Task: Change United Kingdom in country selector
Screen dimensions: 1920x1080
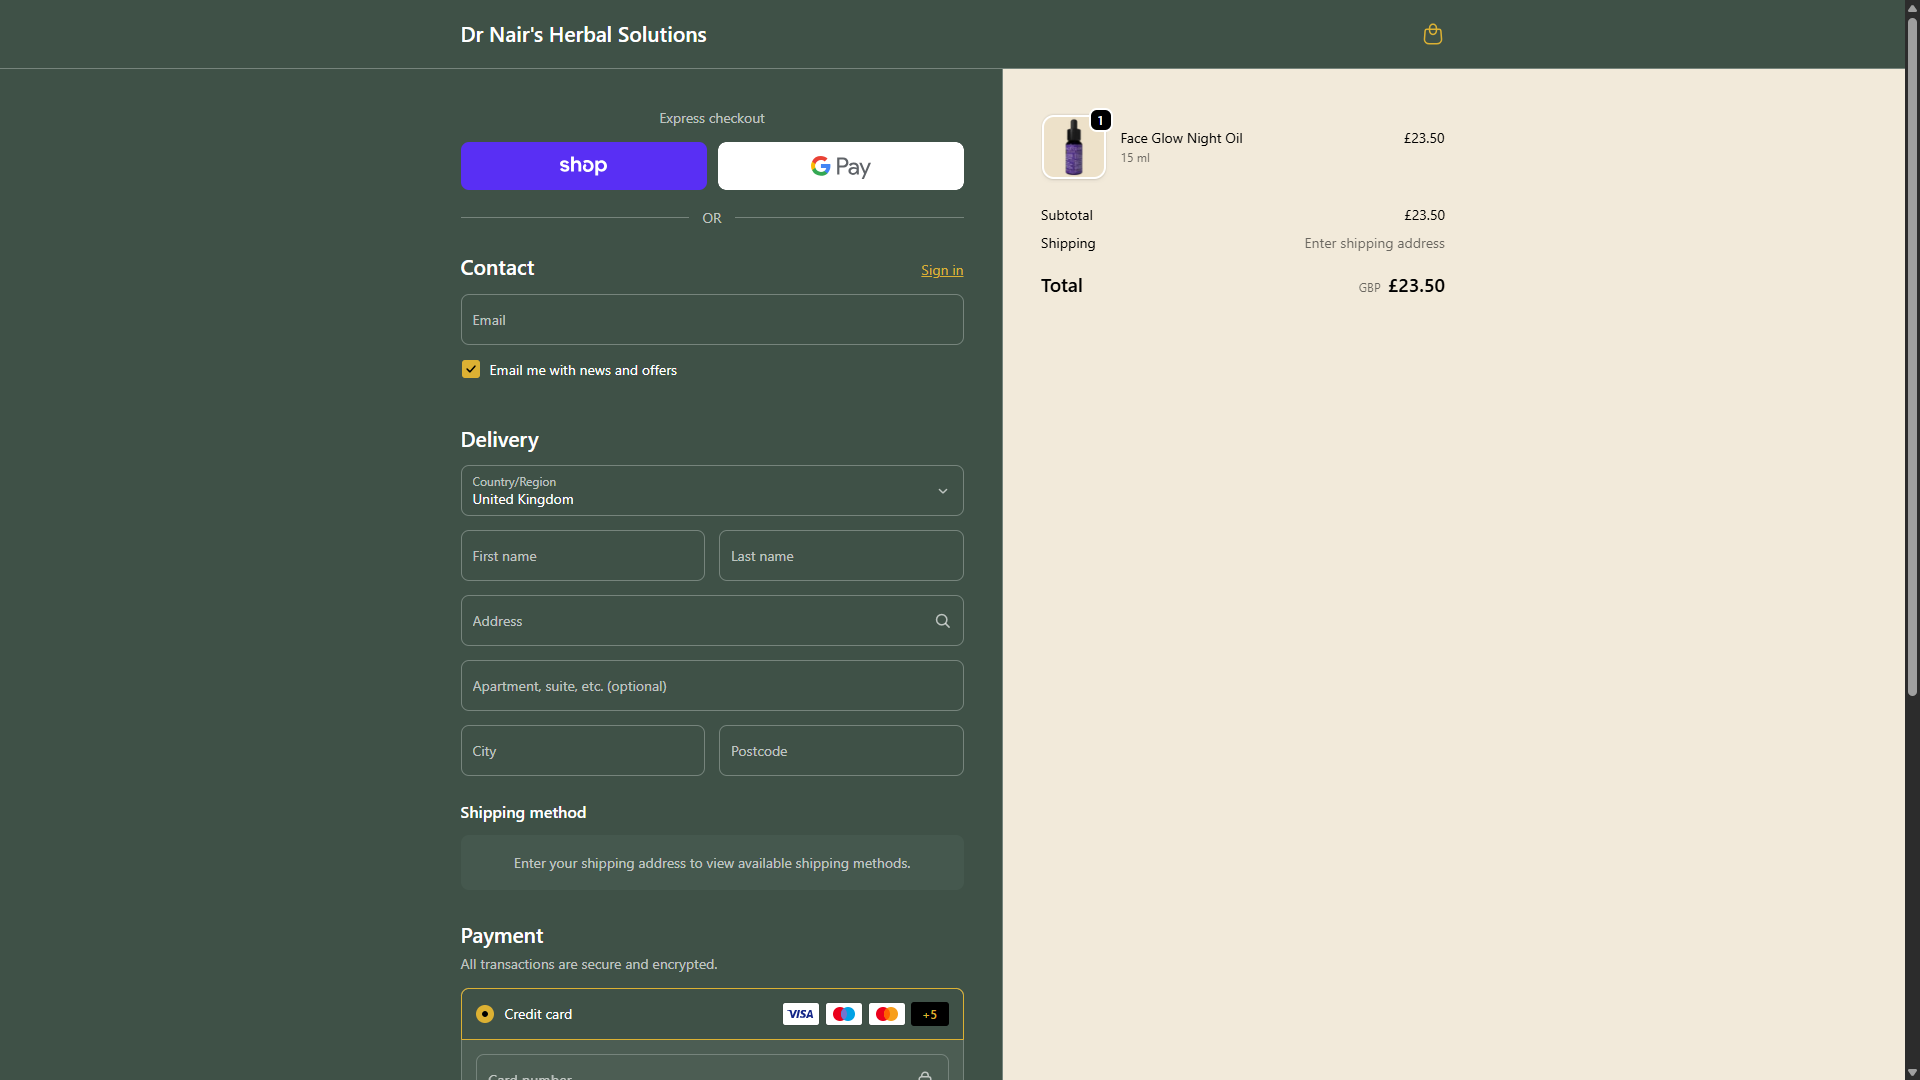Action: pos(711,490)
